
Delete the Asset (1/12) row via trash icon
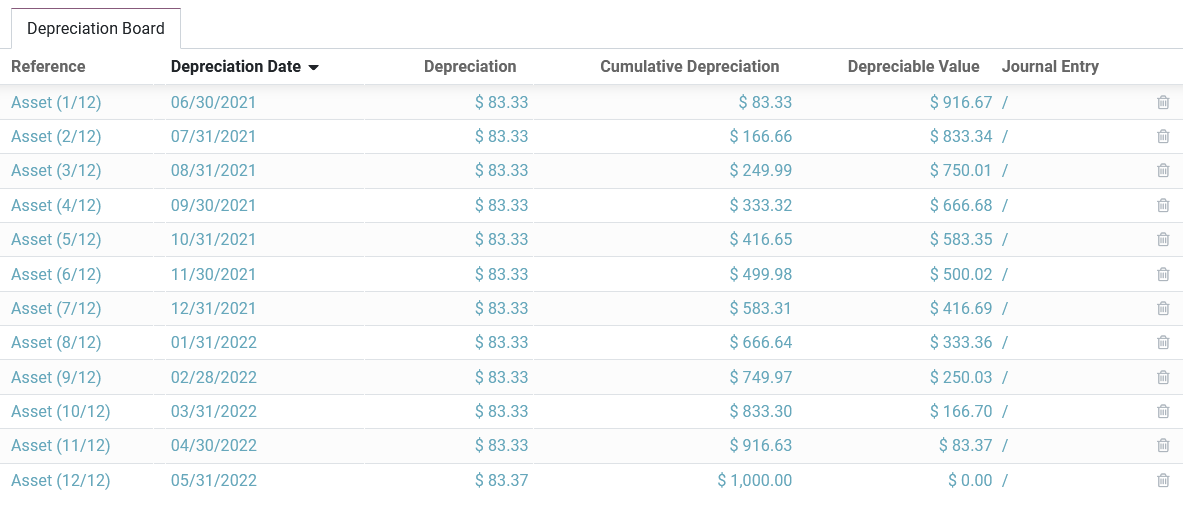click(1163, 102)
